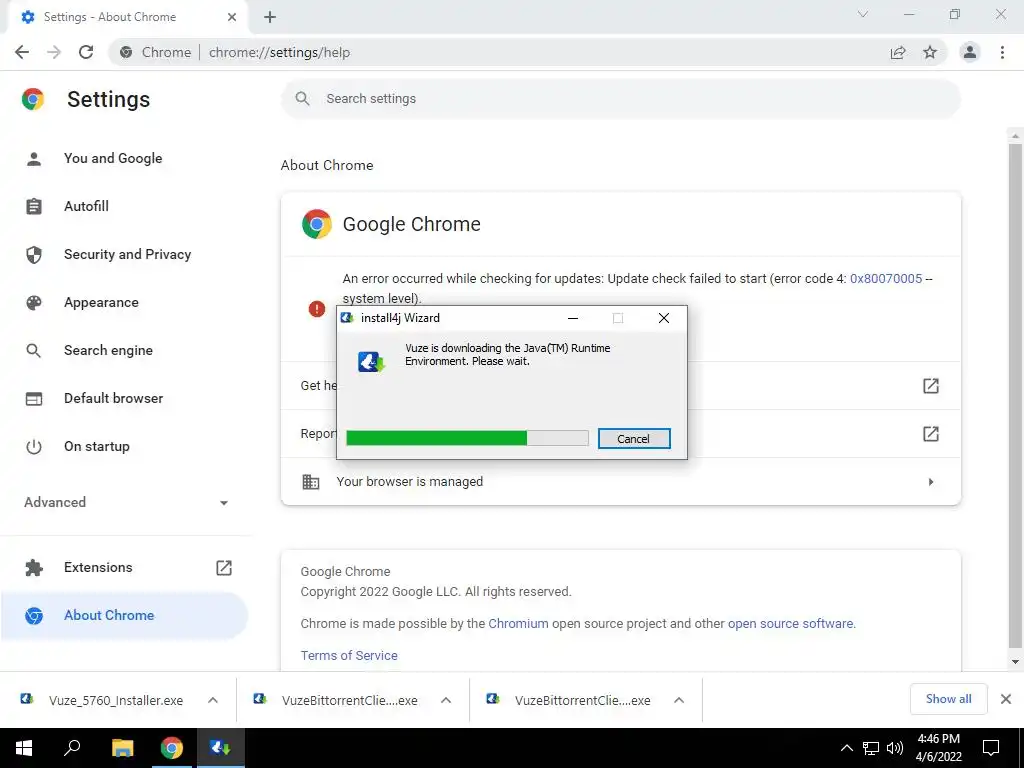Select About Chrome in the sidebar
Image resolution: width=1024 pixels, height=768 pixels.
click(124, 615)
